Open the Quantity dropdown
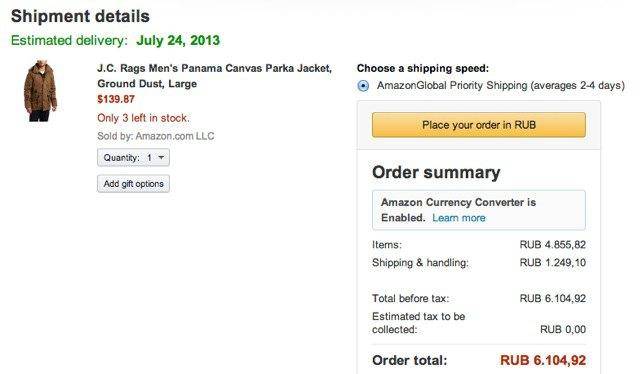The height and width of the screenshot is (374, 640). coord(133,158)
